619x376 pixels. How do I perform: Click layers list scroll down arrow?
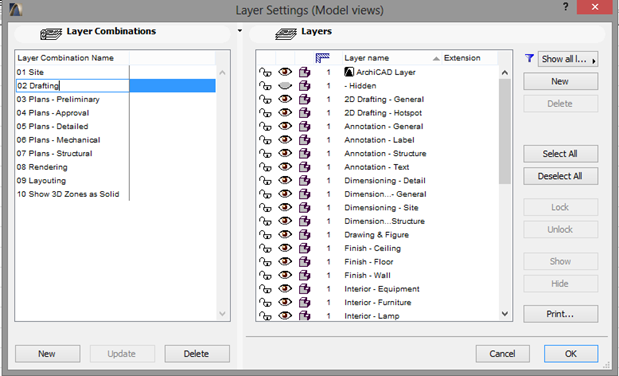[x=505, y=314]
